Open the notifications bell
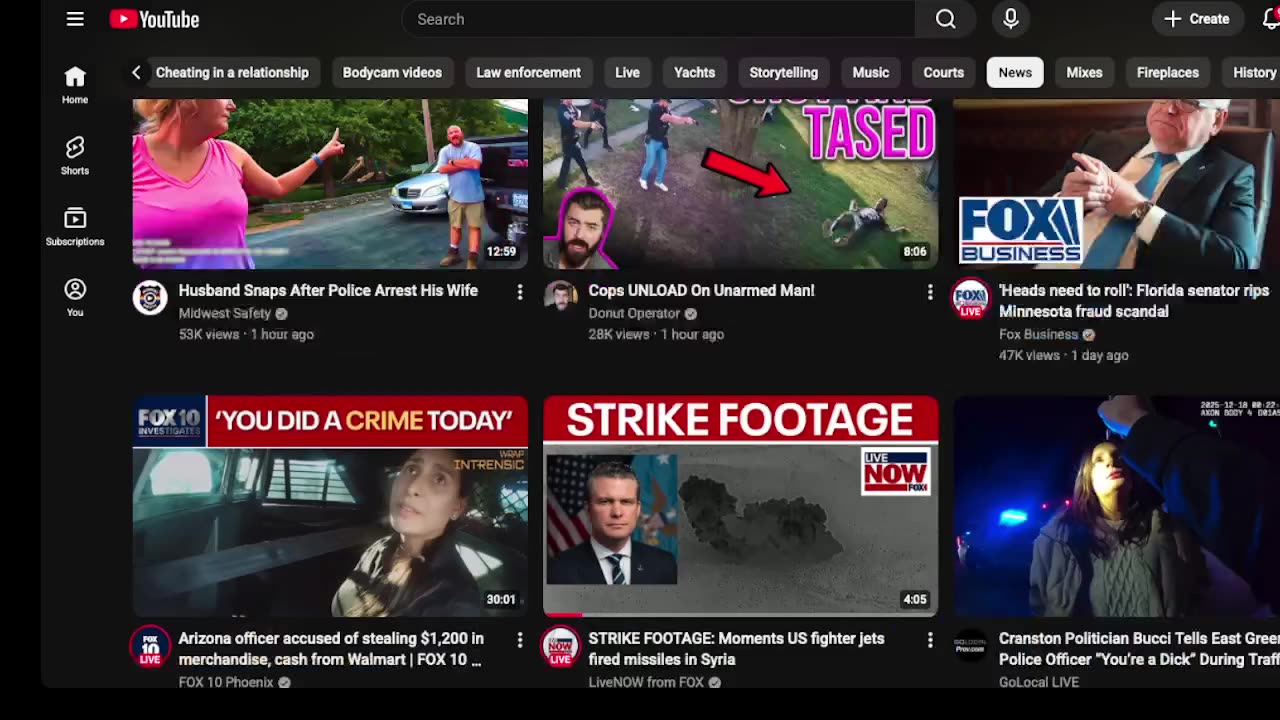The height and width of the screenshot is (720, 1280). pos(1272,19)
